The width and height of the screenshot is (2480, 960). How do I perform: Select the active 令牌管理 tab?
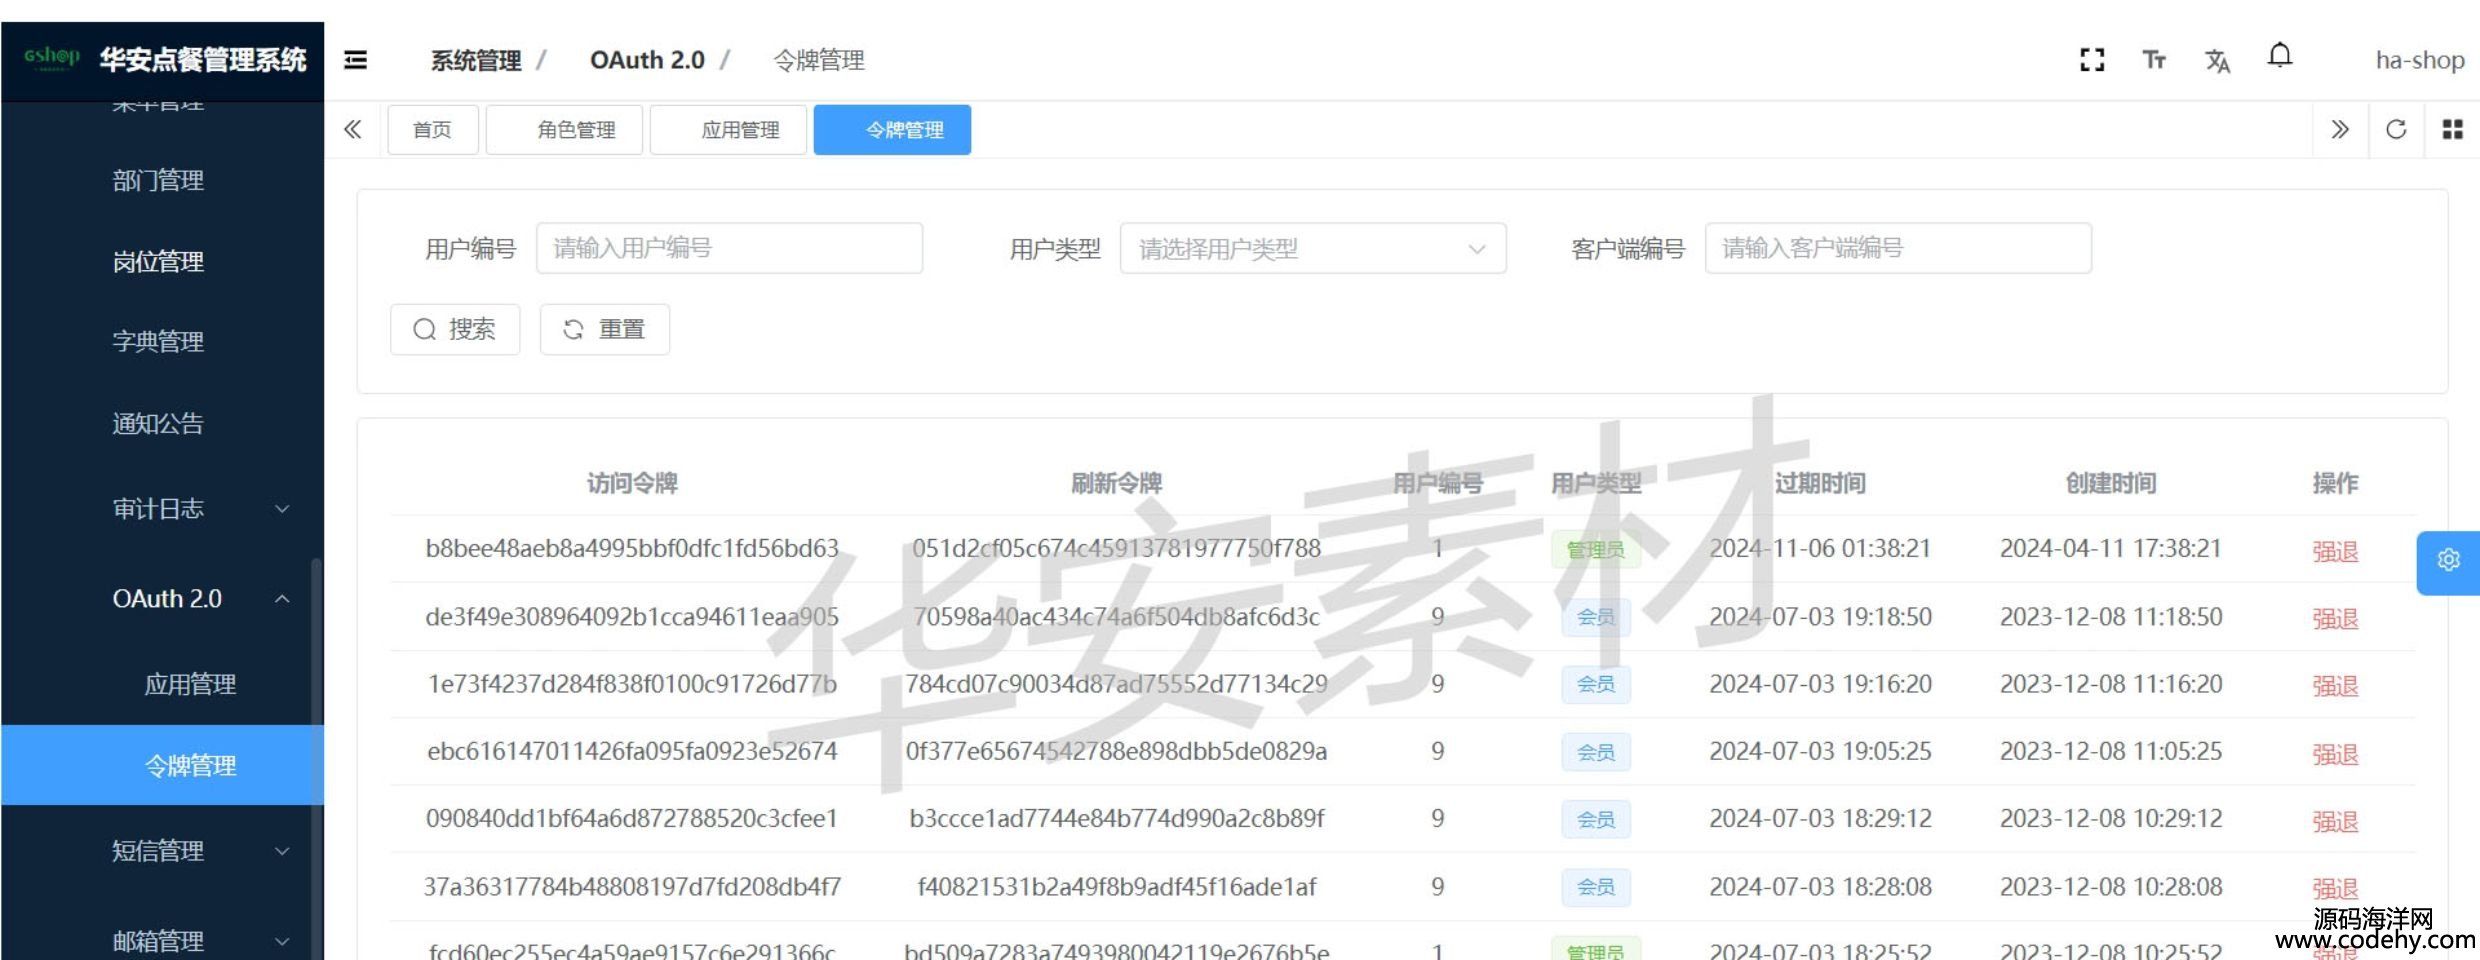tap(892, 130)
